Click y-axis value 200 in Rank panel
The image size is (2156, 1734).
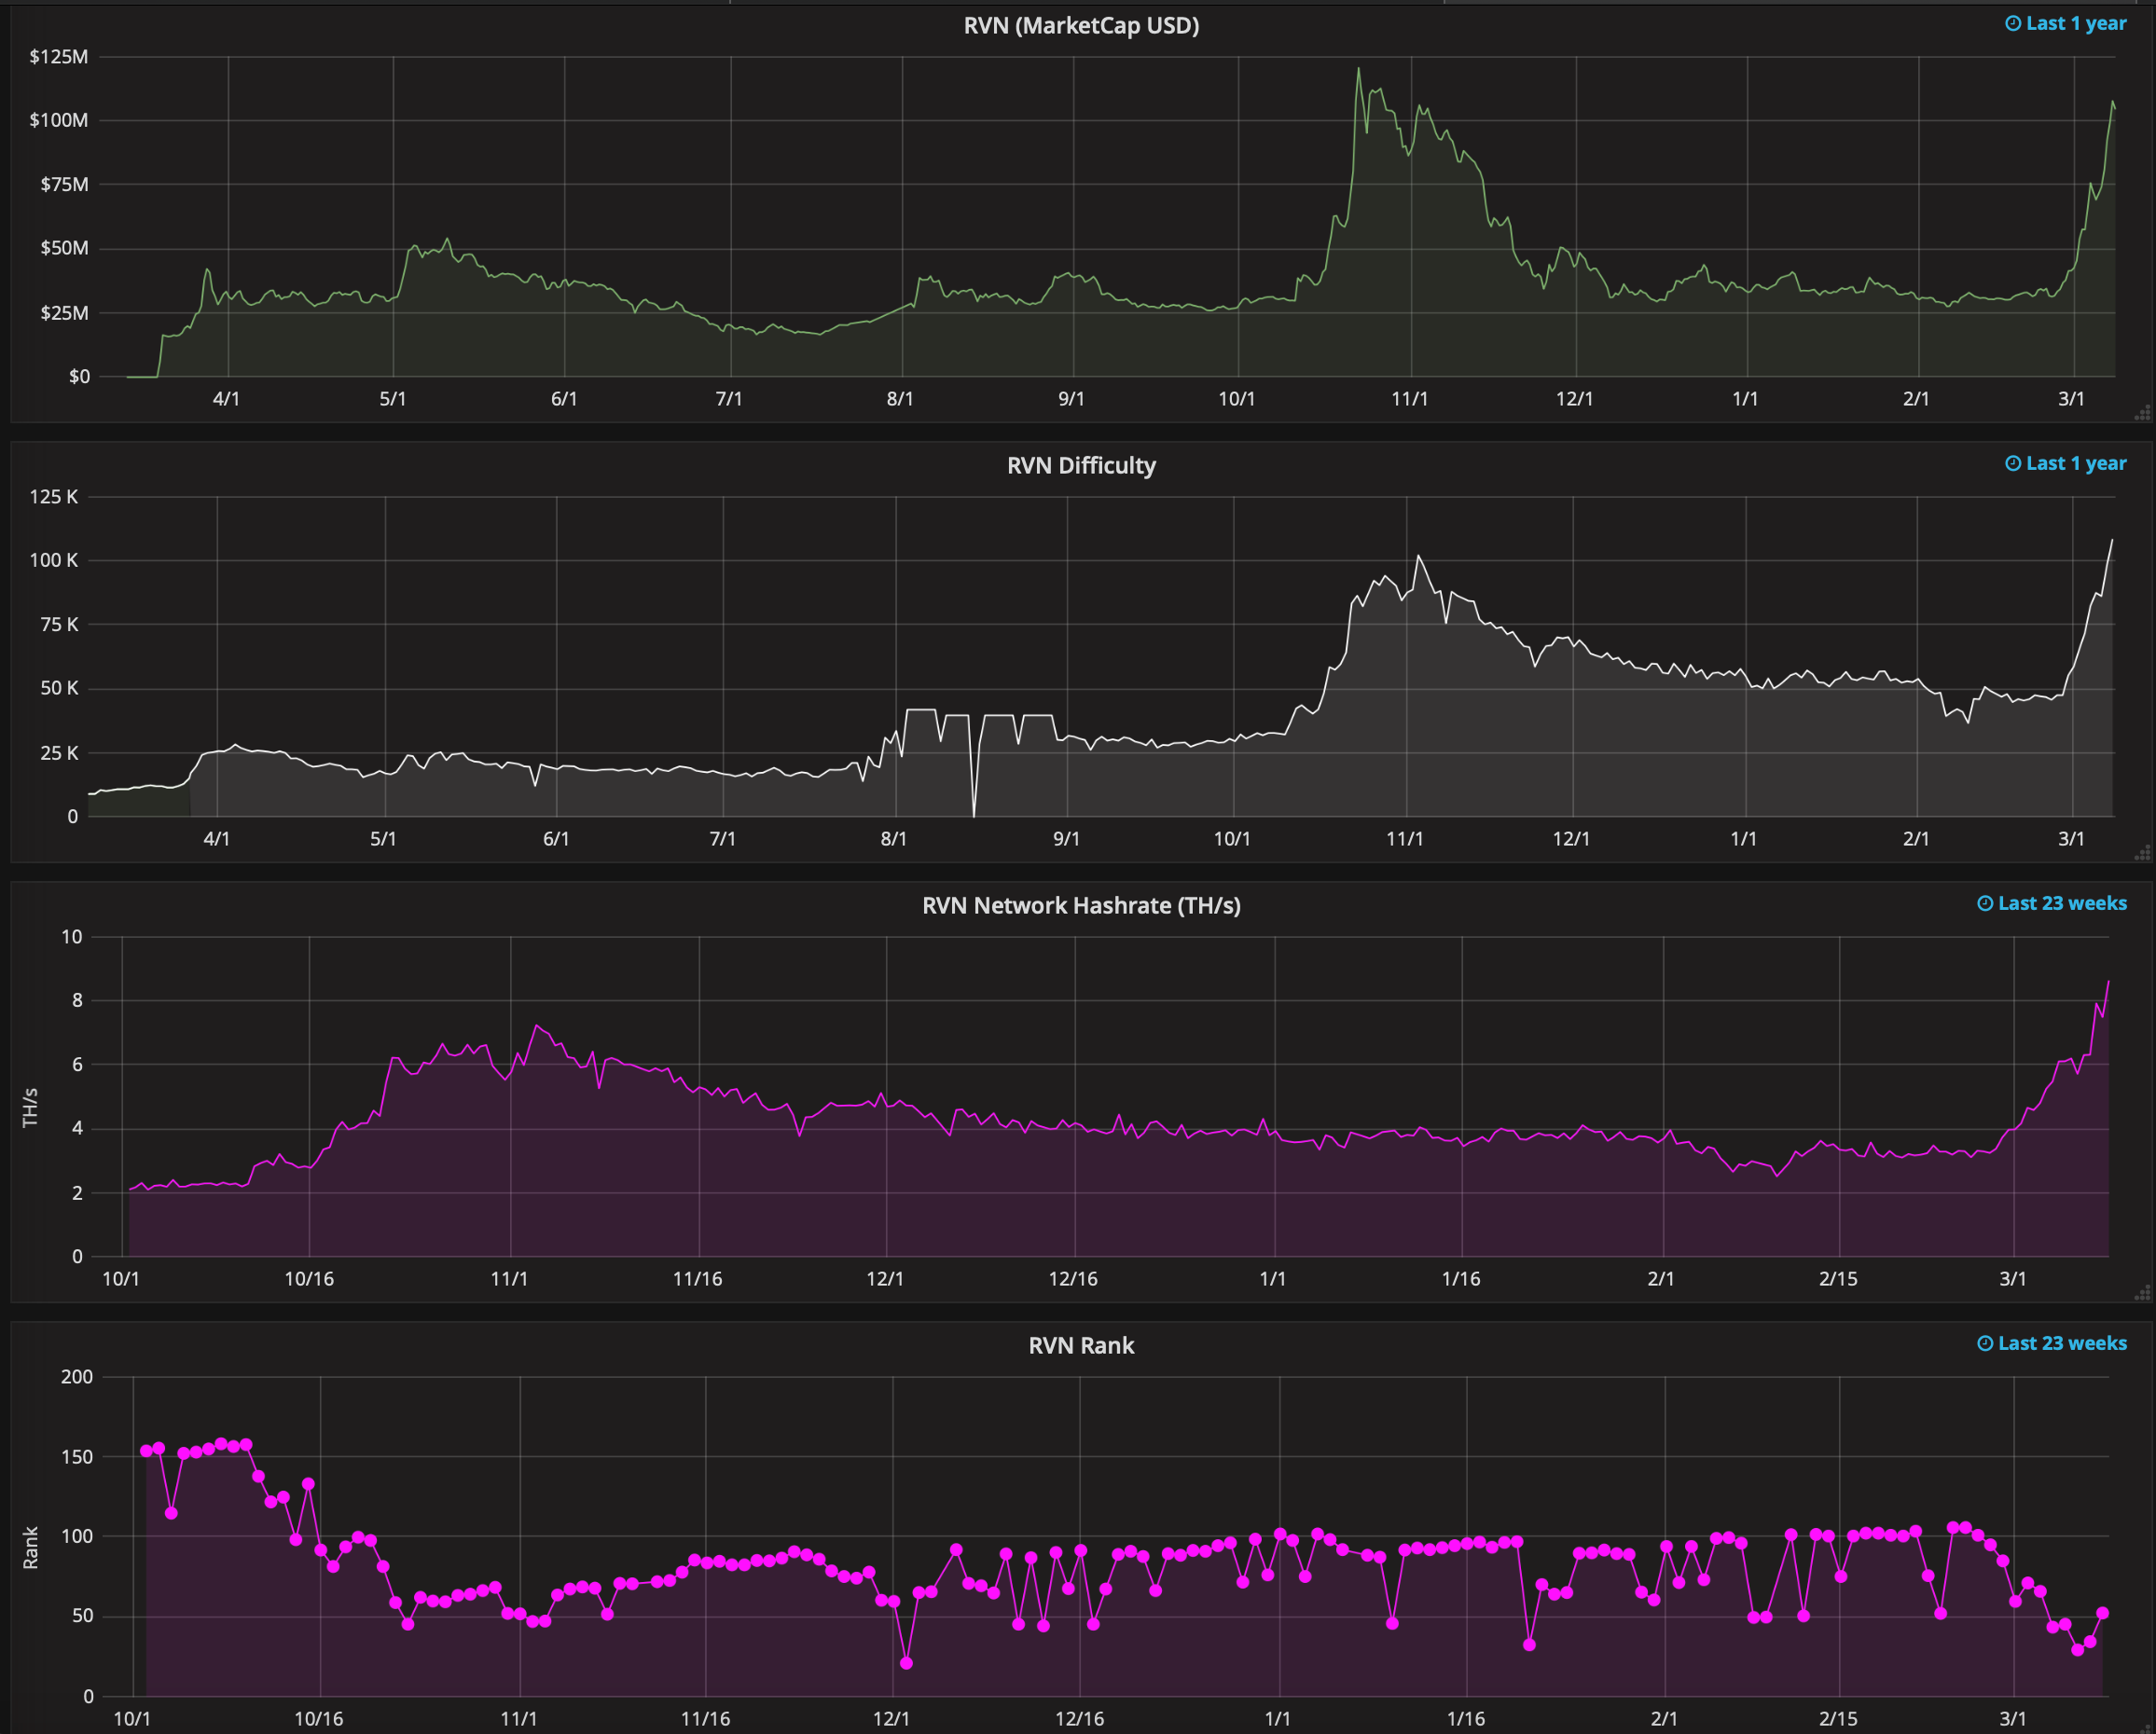point(77,1376)
